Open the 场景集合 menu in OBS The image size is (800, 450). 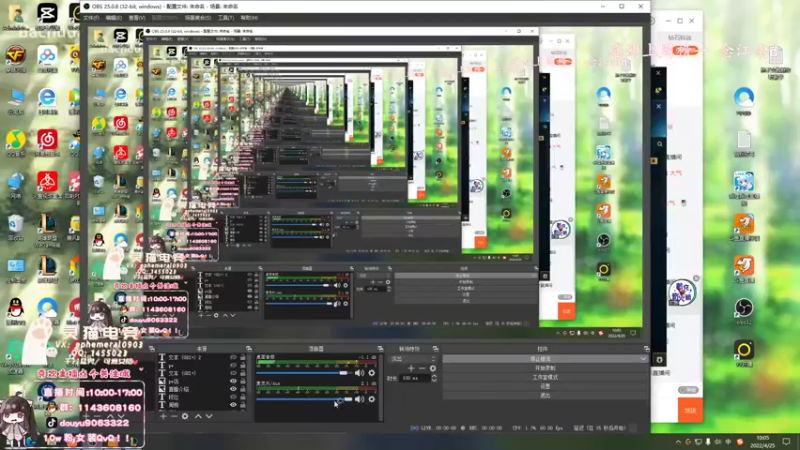198,18
